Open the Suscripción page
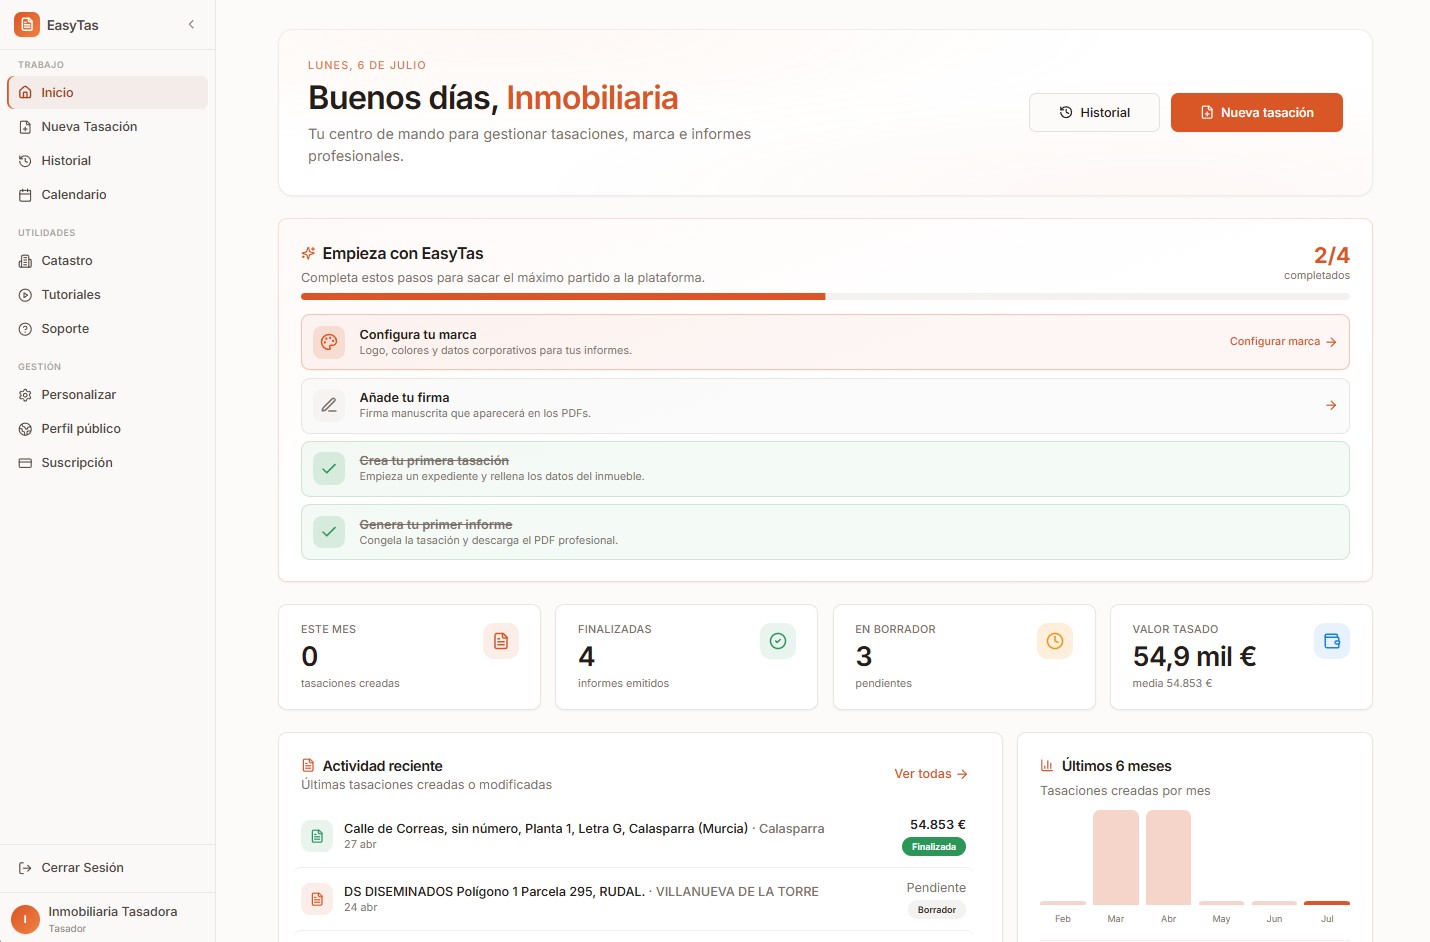The width and height of the screenshot is (1430, 942). point(108,463)
